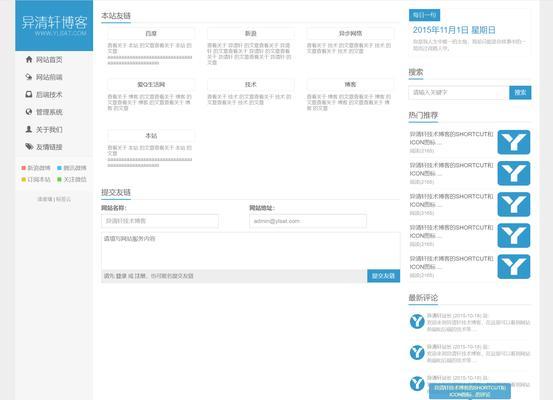Image resolution: width=553 pixels, height=400 pixels.
Task: Click the 订阅本站 link with yellow square
Action: (x=36, y=180)
